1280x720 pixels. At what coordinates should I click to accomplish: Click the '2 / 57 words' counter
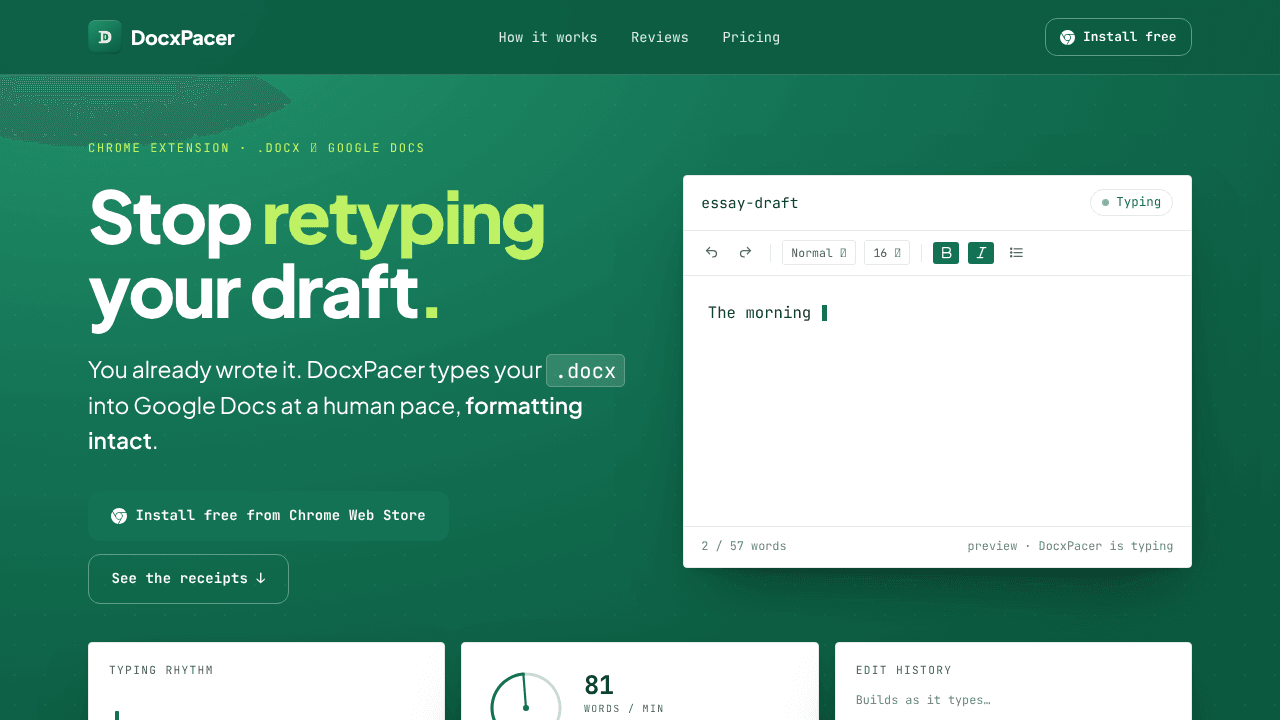pos(744,546)
